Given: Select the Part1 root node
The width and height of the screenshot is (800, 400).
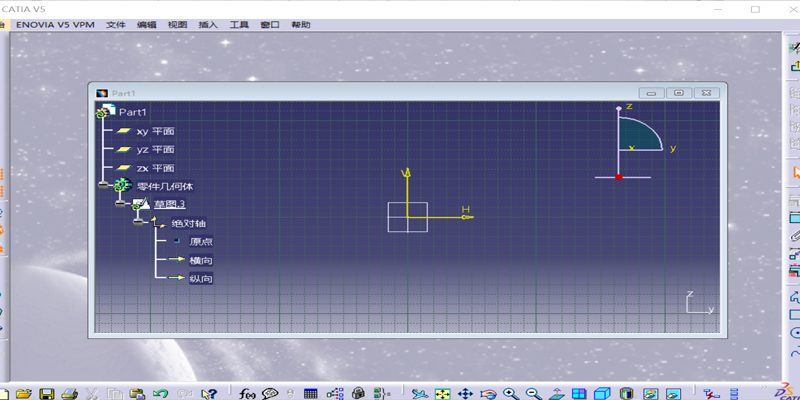Looking at the screenshot, I should (x=133, y=112).
